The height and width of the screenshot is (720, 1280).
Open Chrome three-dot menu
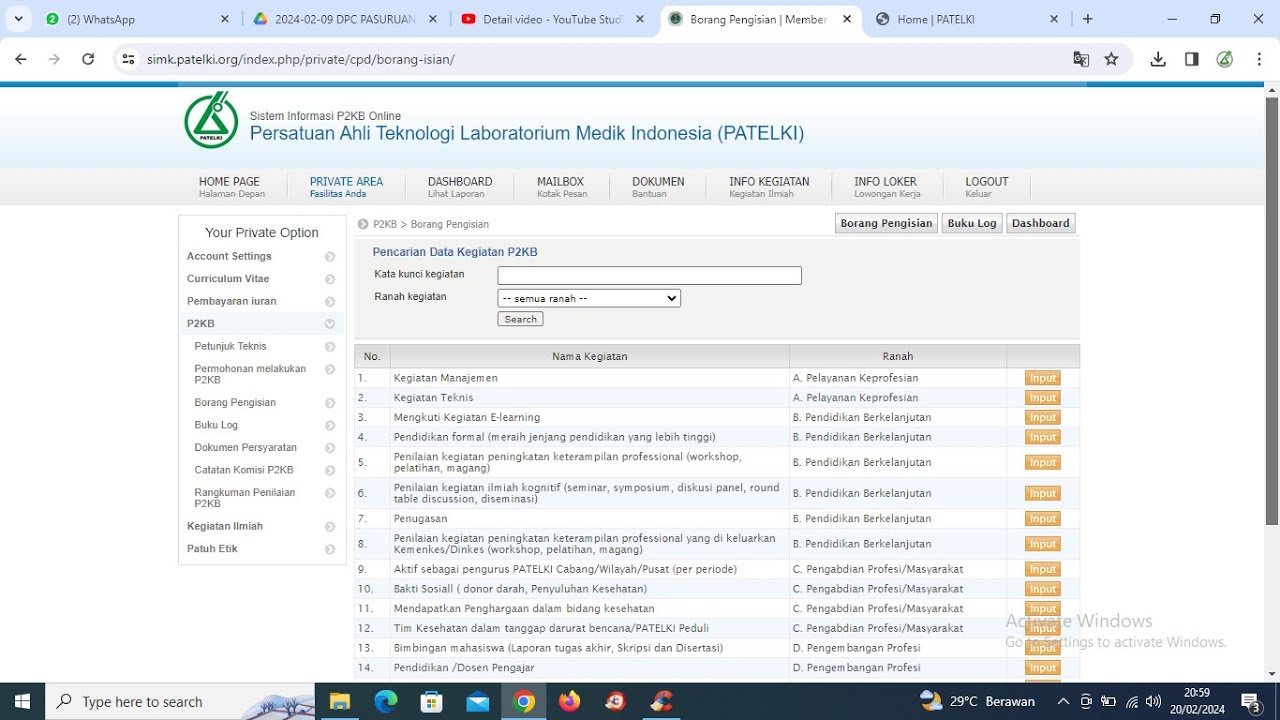pyautogui.click(x=1259, y=59)
